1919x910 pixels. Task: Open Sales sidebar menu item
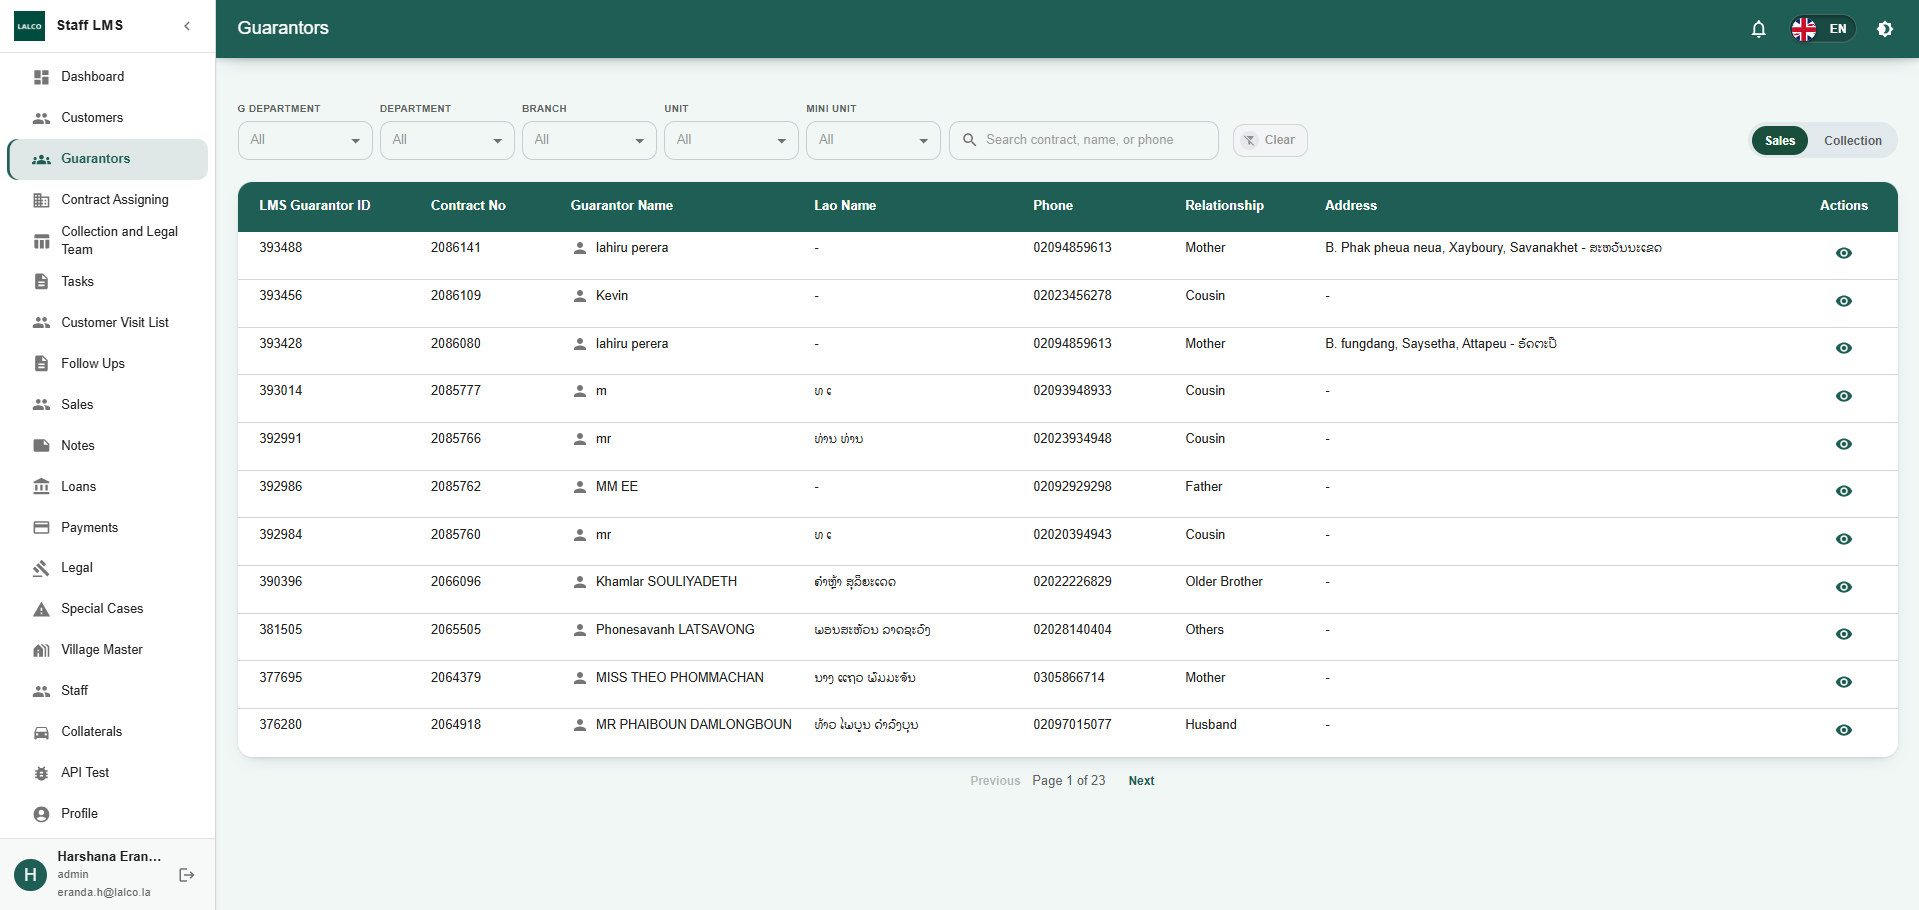click(x=108, y=405)
